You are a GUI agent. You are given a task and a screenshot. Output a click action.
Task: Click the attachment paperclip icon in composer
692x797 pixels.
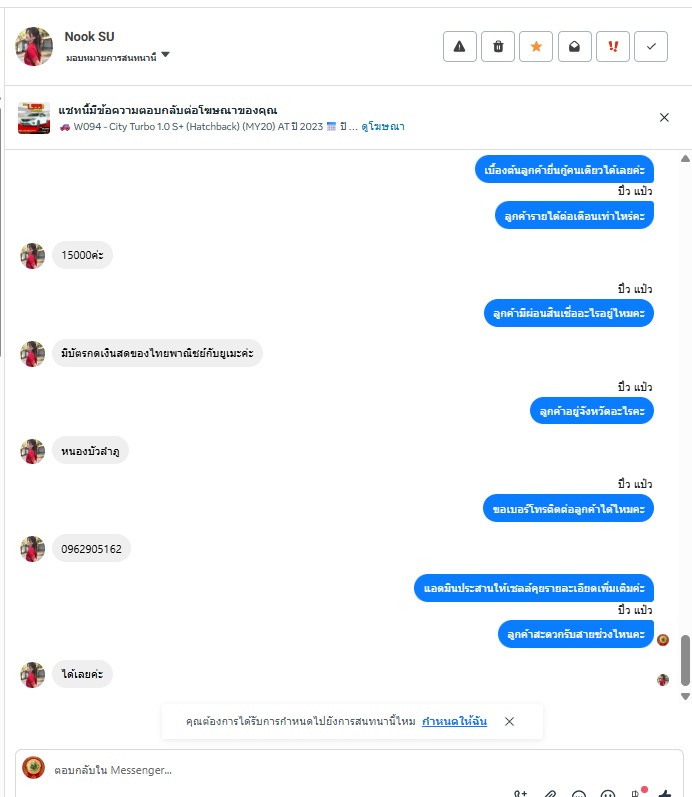point(550,793)
